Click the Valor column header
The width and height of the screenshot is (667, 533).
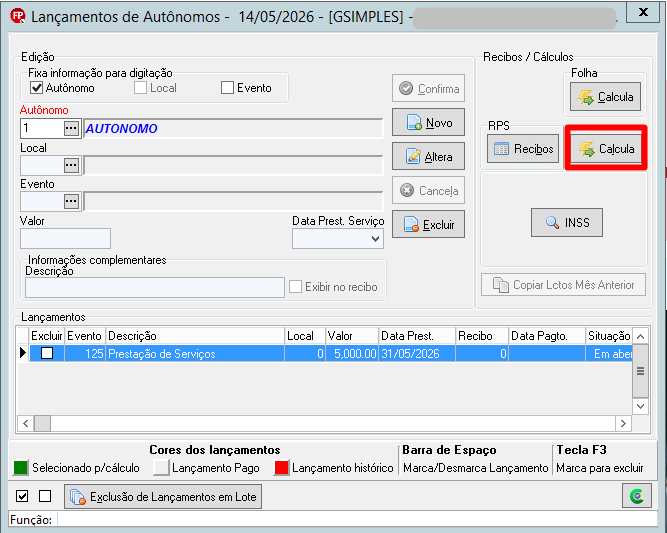pos(352,336)
